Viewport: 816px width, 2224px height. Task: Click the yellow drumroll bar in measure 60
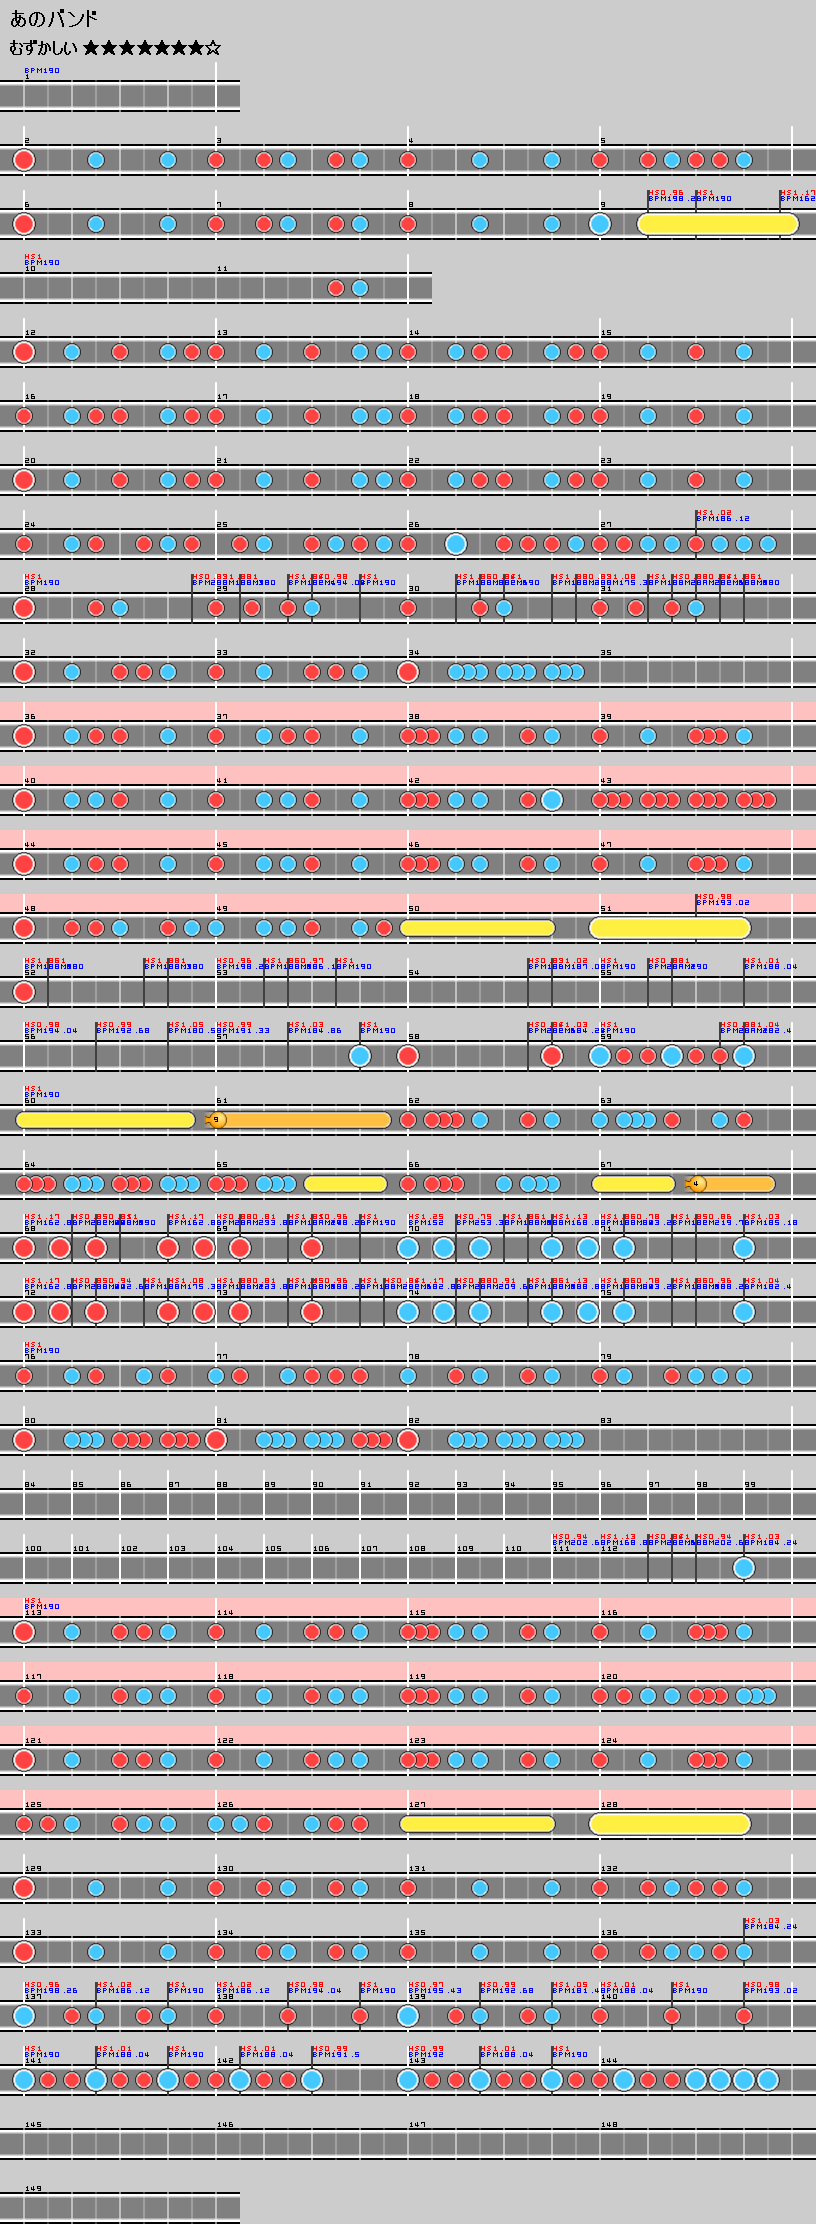105,1120
